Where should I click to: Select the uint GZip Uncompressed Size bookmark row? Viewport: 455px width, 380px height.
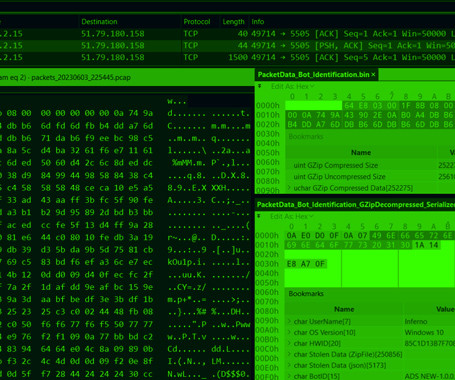tap(370, 177)
